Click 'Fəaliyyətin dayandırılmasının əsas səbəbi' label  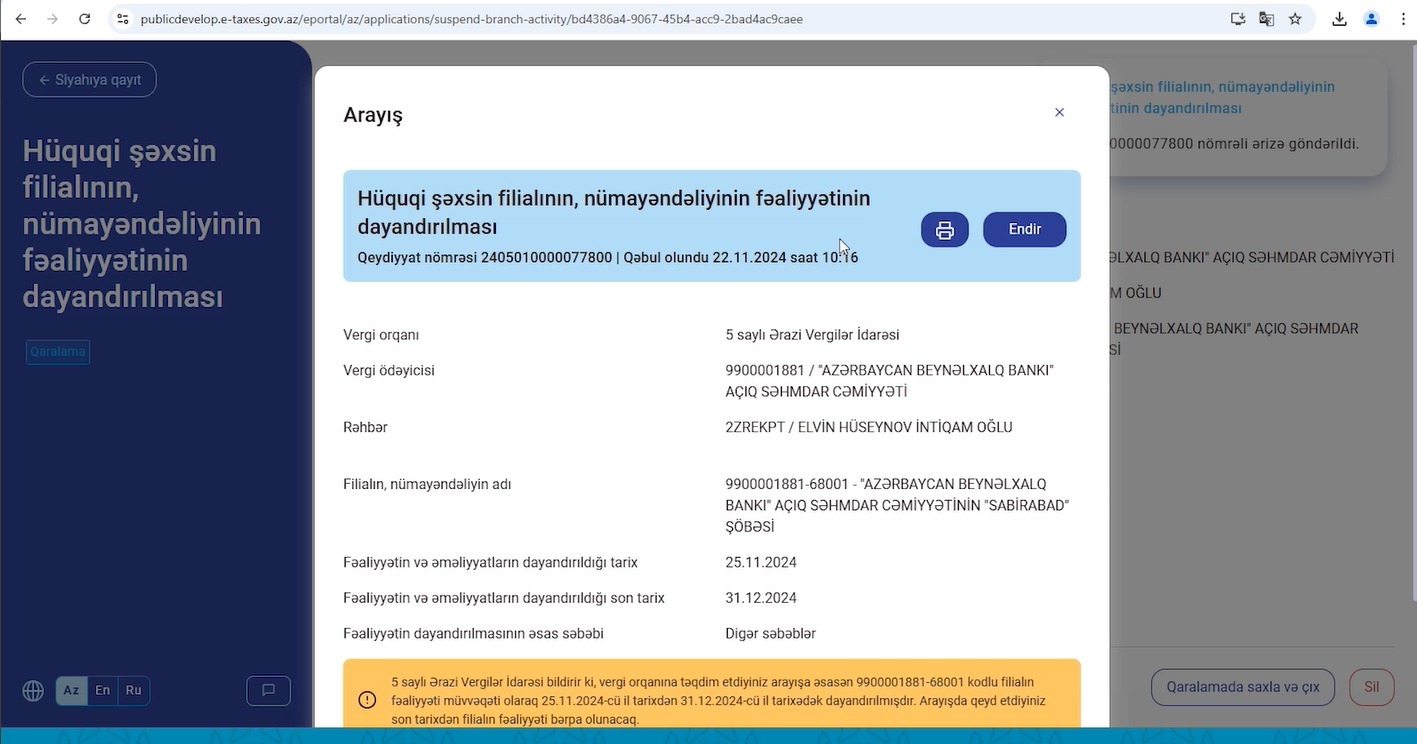473,634
